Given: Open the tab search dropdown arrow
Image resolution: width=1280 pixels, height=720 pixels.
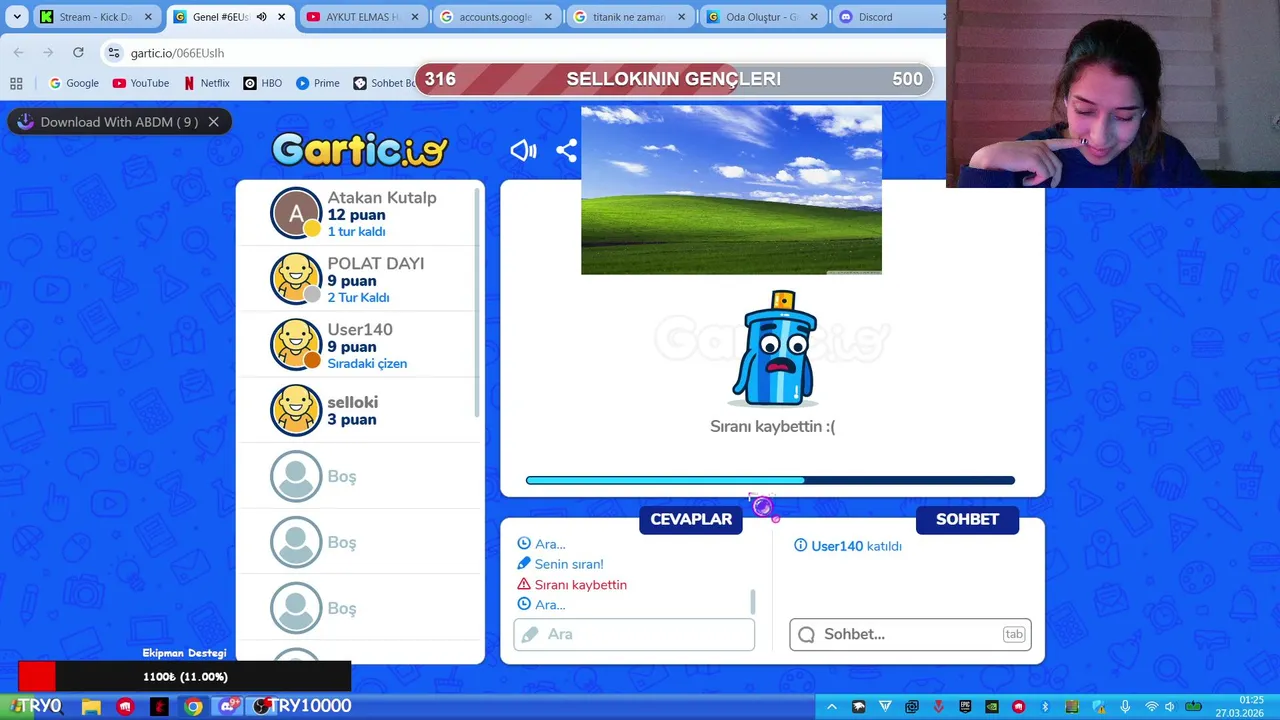Looking at the screenshot, I should pos(17,17).
